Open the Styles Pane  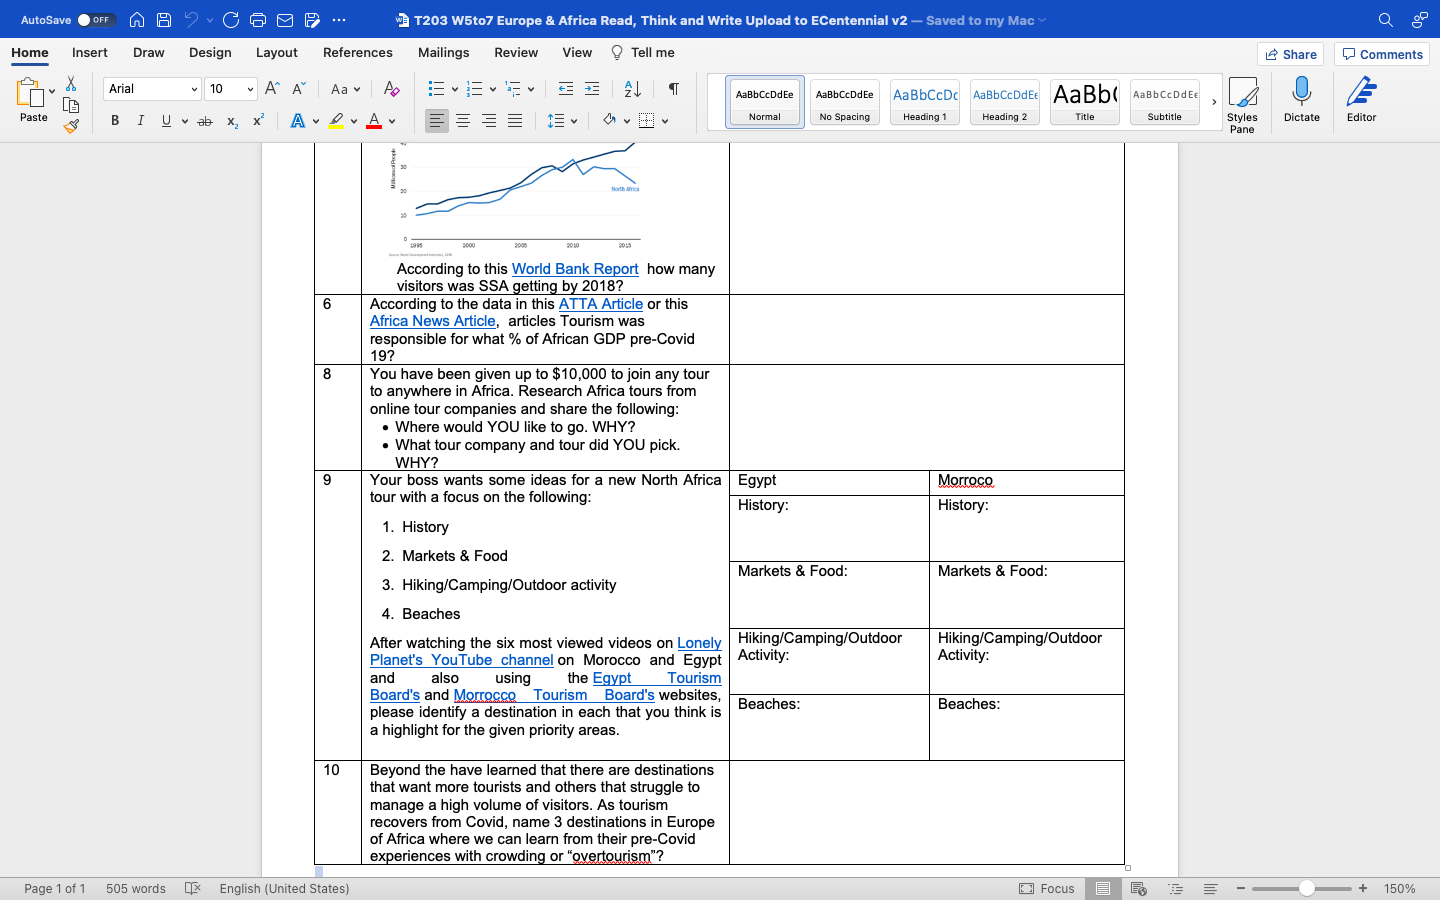tap(1242, 105)
